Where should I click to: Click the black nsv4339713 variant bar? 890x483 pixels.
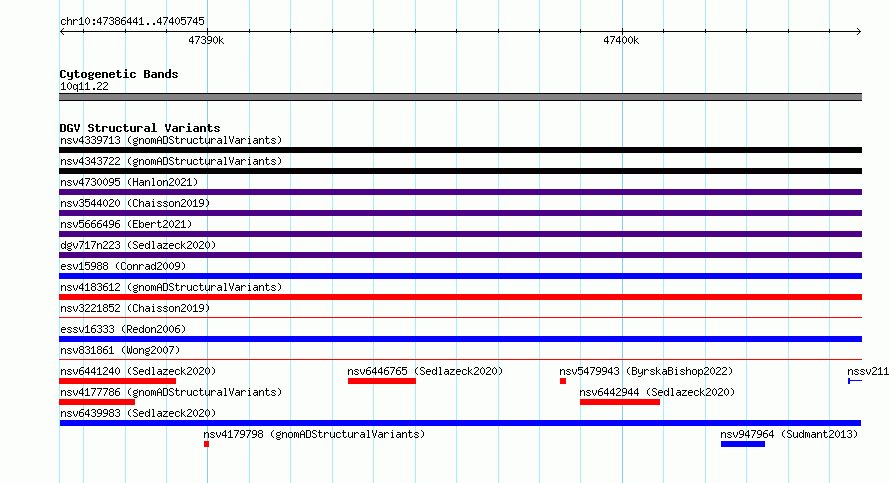coord(460,150)
